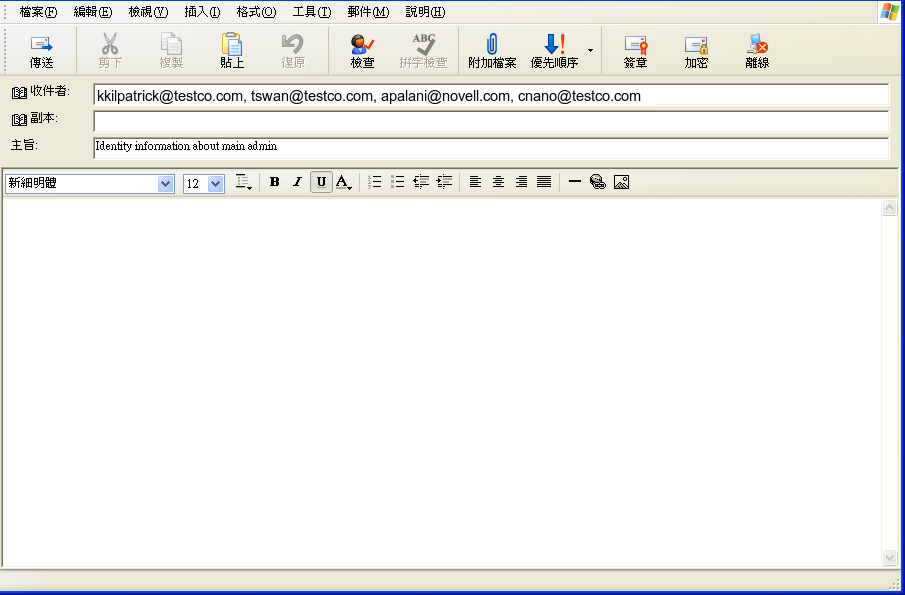Click the increase indent icon

pyautogui.click(x=444, y=182)
